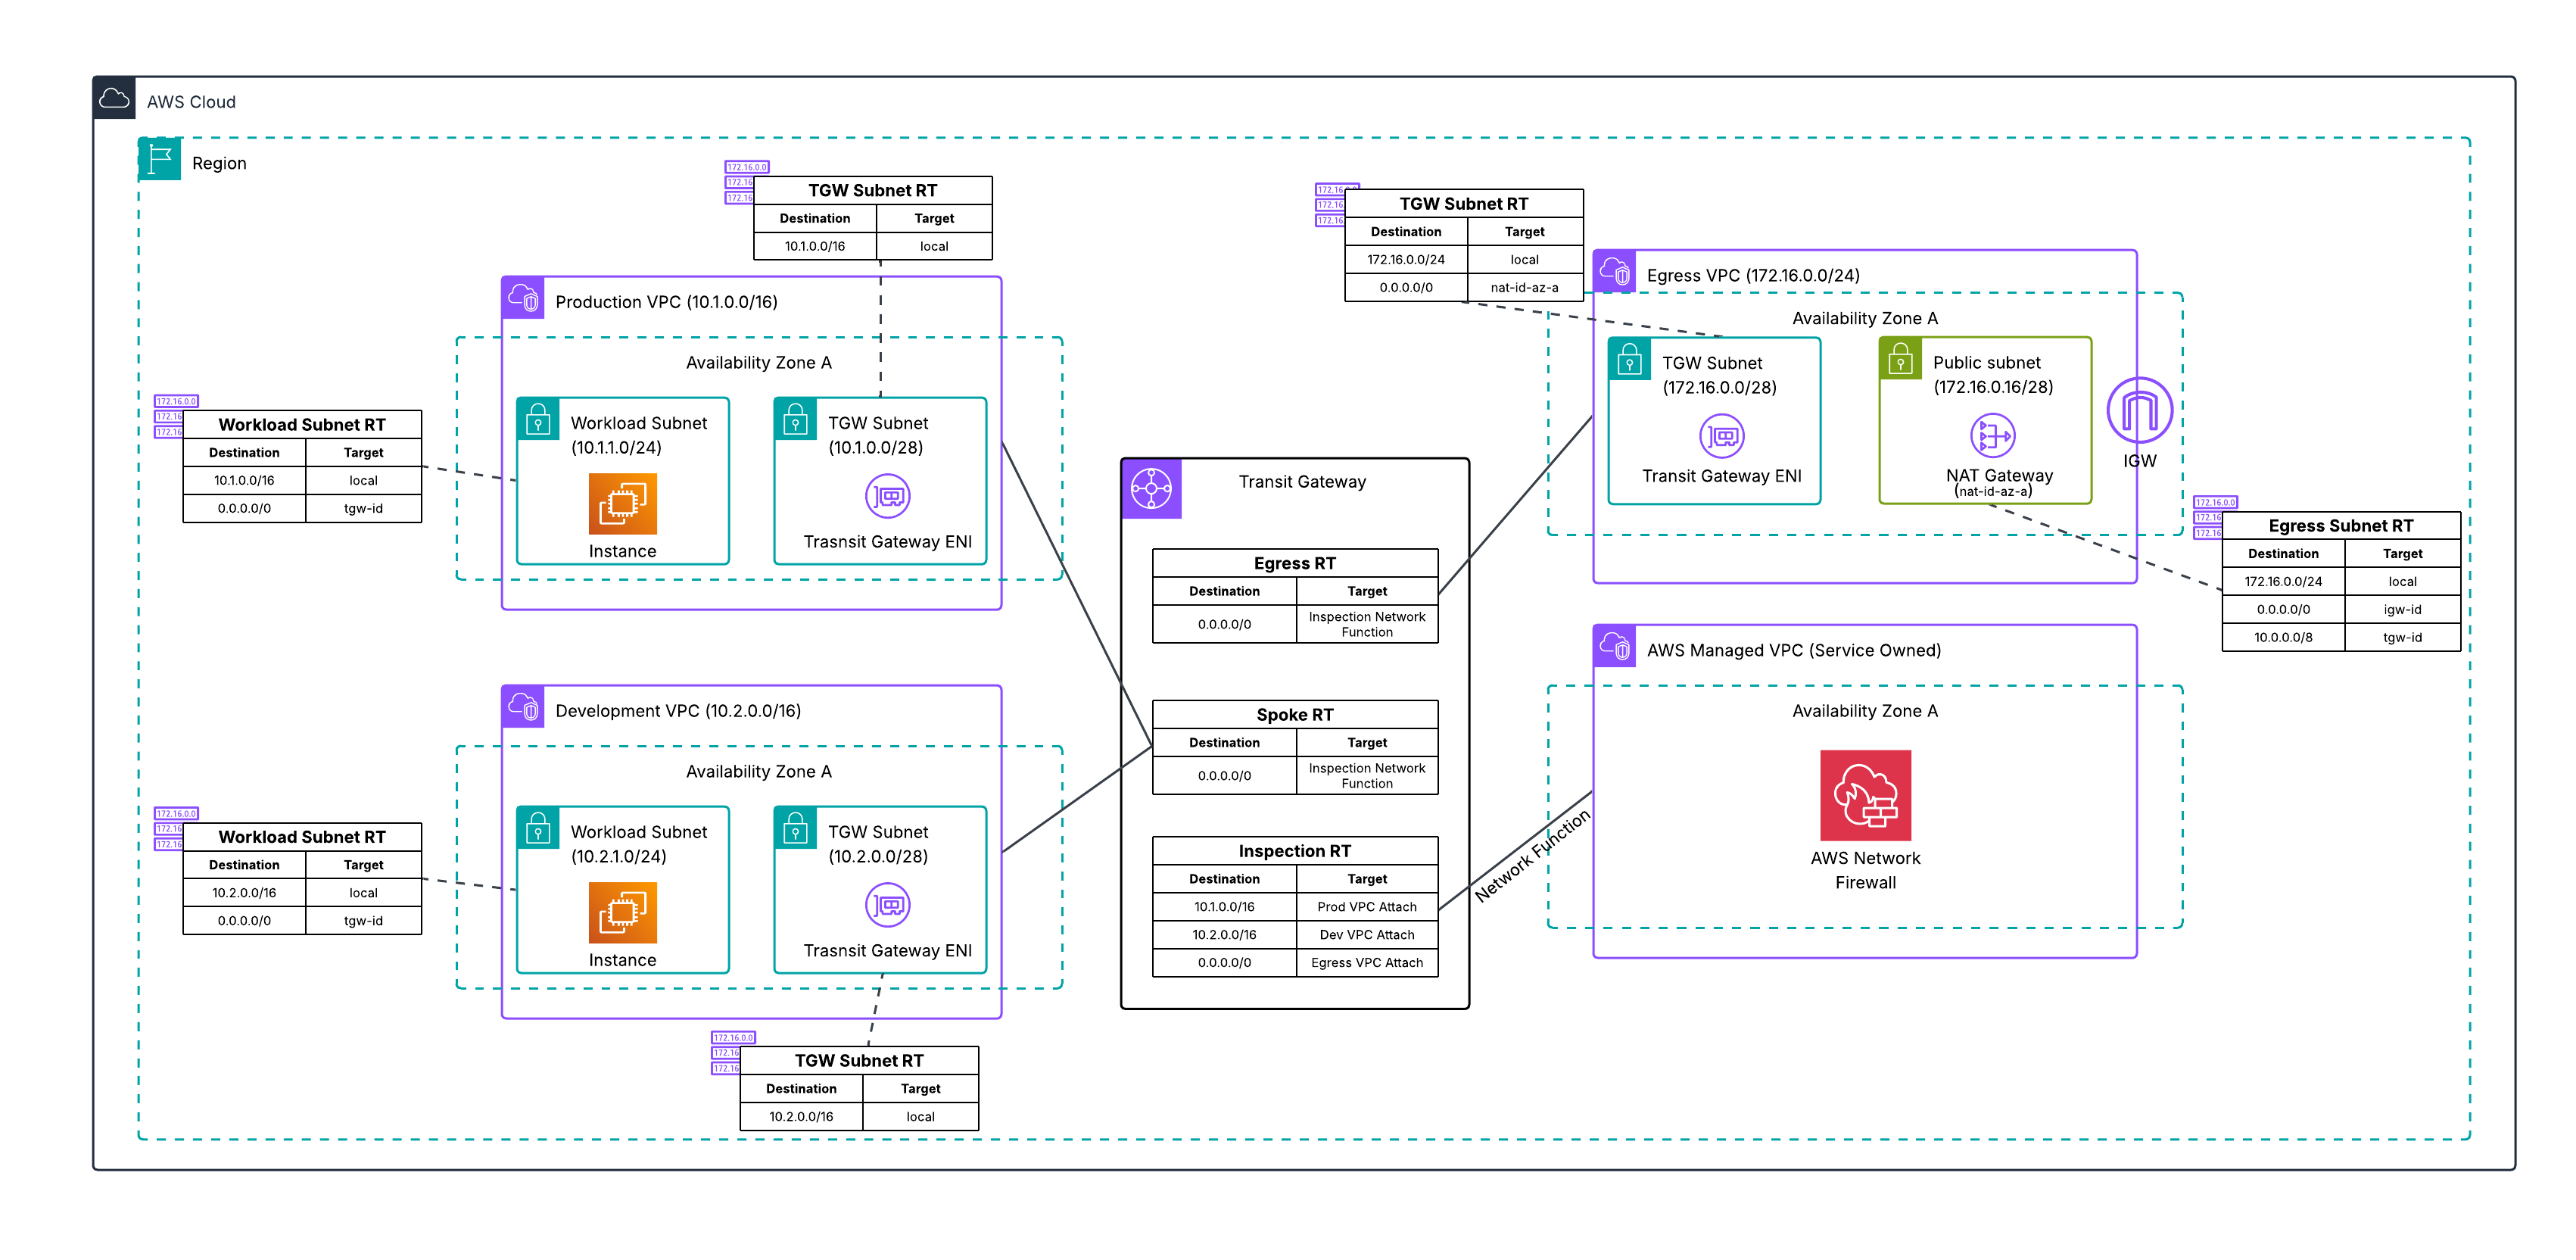This screenshot has width=2576, height=1260.
Task: Click Transit Gateway ENI icon in Egress VPC
Action: point(1721,436)
